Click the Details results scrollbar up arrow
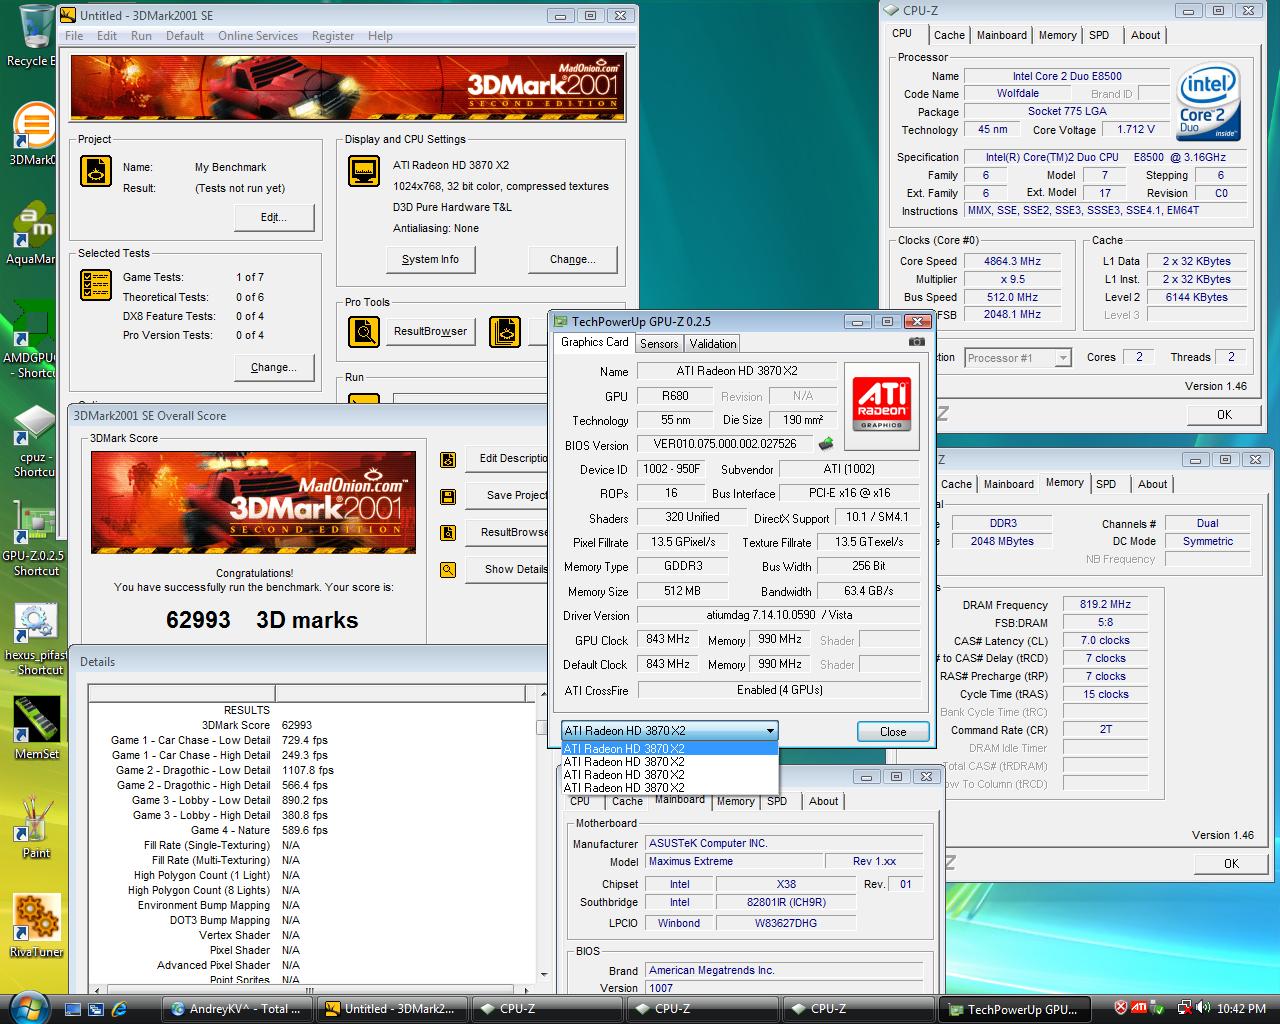Viewport: 1280px width, 1024px height. pyautogui.click(x=544, y=693)
